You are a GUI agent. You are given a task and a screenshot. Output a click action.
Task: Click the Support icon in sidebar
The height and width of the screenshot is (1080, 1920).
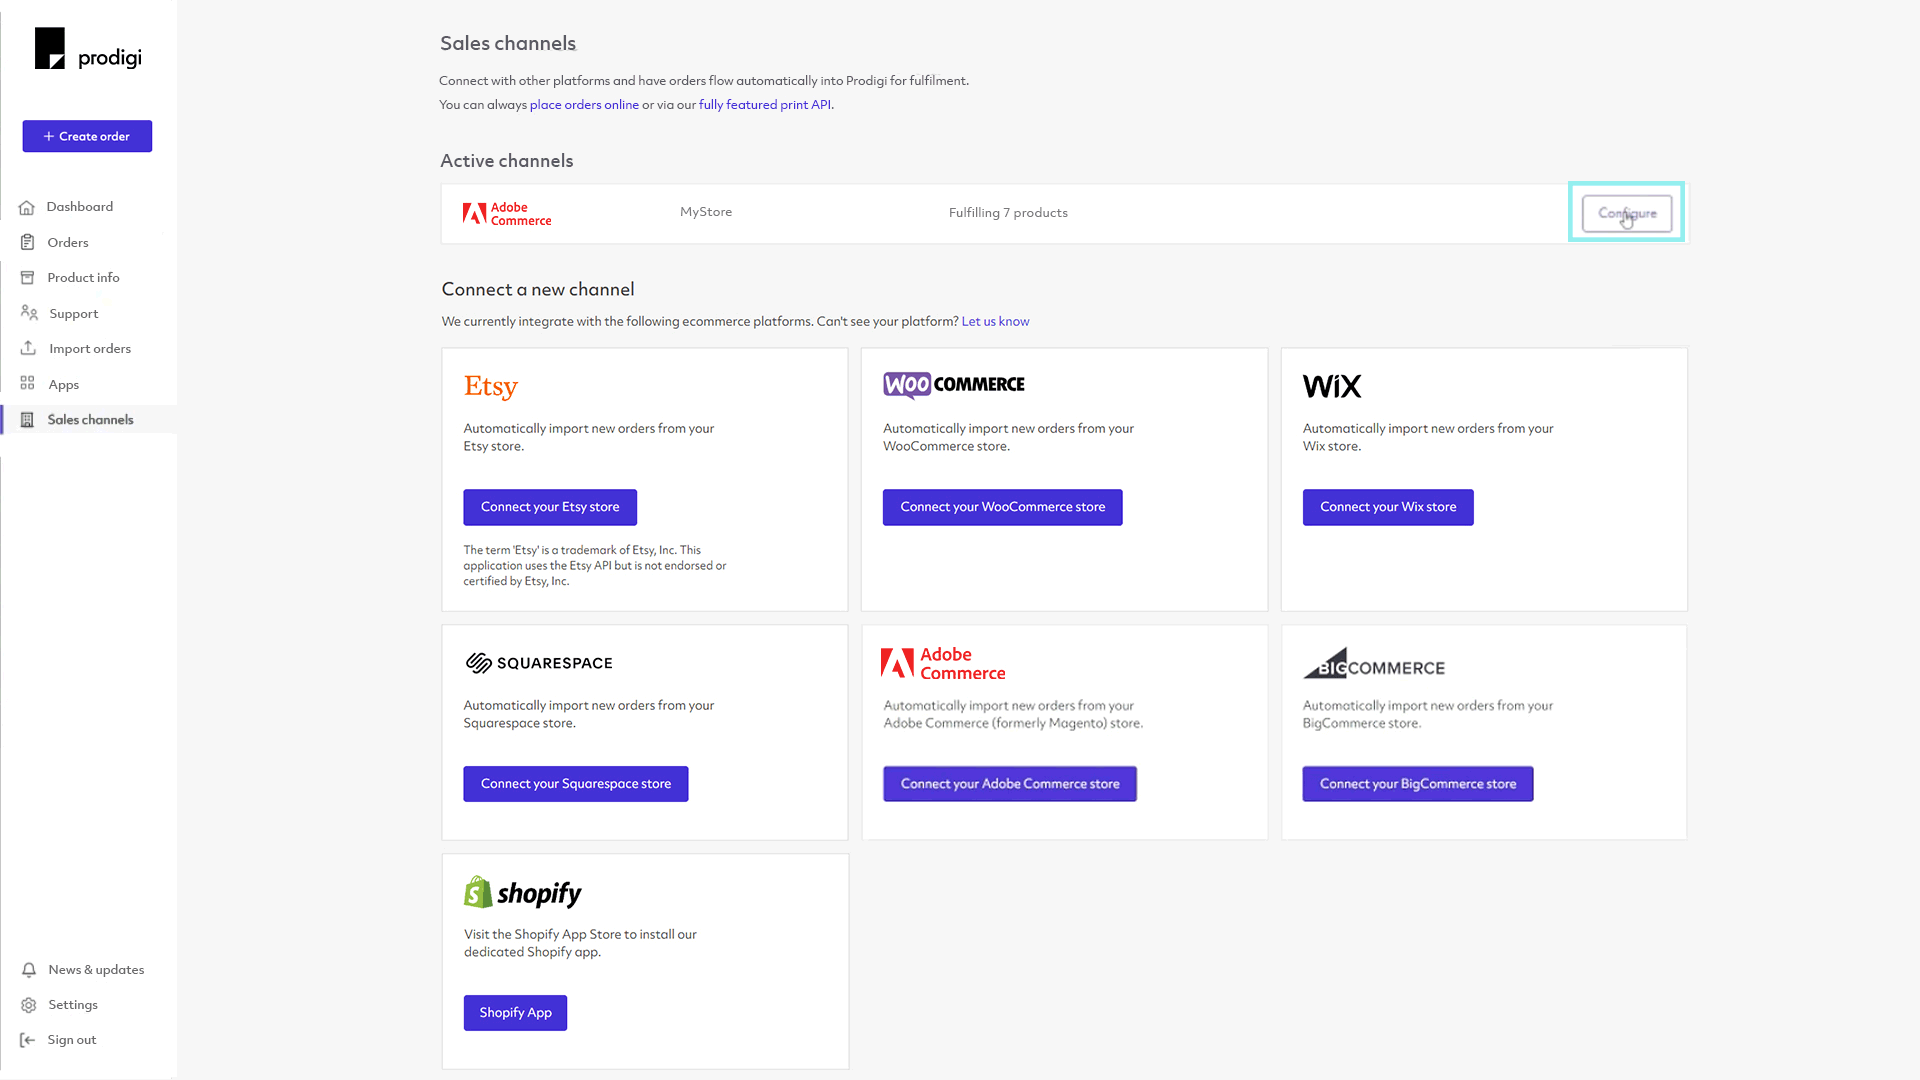(x=29, y=313)
